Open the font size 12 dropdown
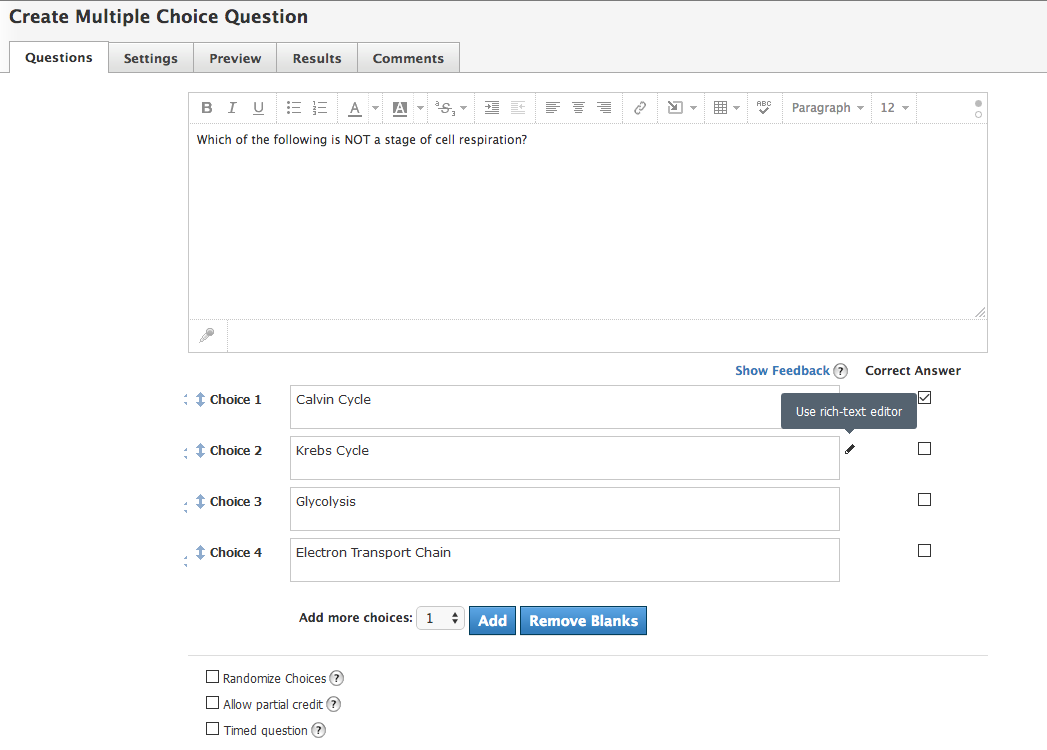This screenshot has height=750, width=1047. point(894,108)
